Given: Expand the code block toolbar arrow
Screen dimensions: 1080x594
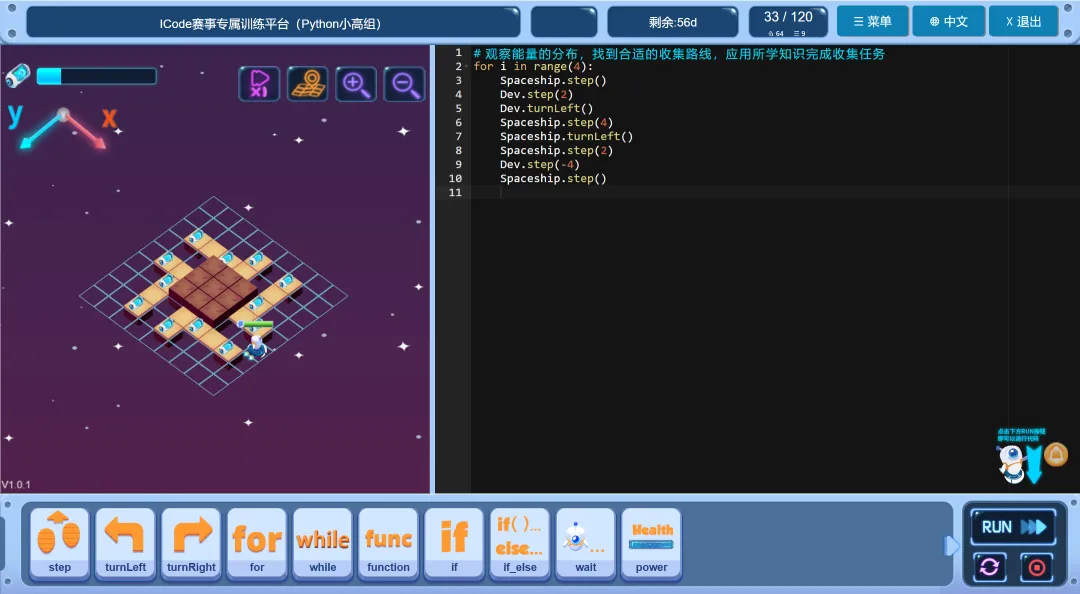Looking at the screenshot, I should [951, 546].
